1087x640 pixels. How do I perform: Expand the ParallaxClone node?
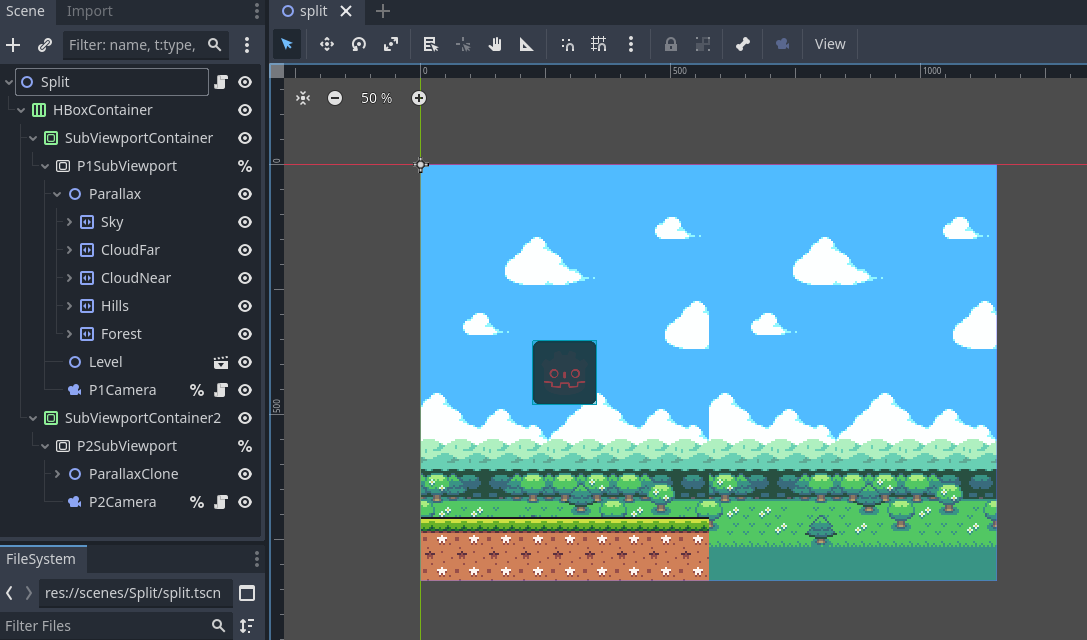tap(56, 474)
